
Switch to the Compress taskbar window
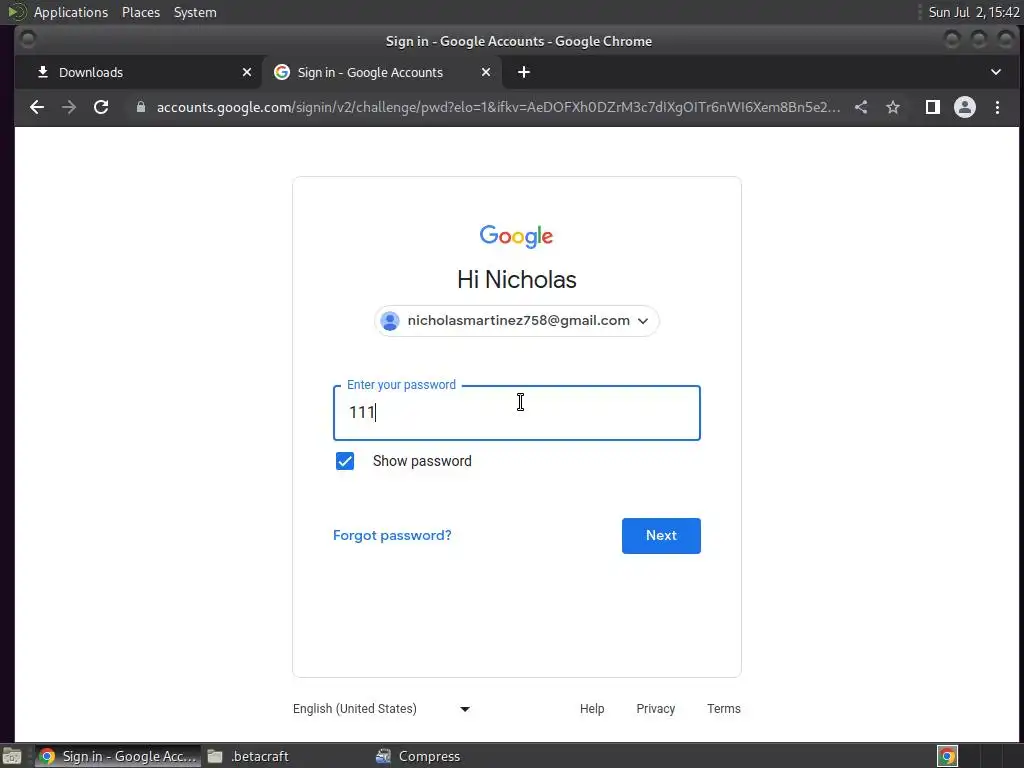418,756
